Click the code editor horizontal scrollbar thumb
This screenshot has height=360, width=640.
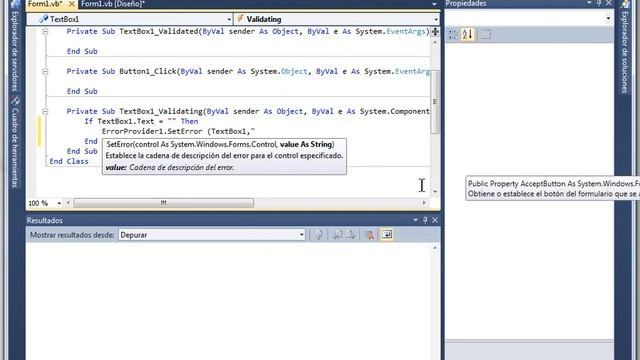coord(163,203)
